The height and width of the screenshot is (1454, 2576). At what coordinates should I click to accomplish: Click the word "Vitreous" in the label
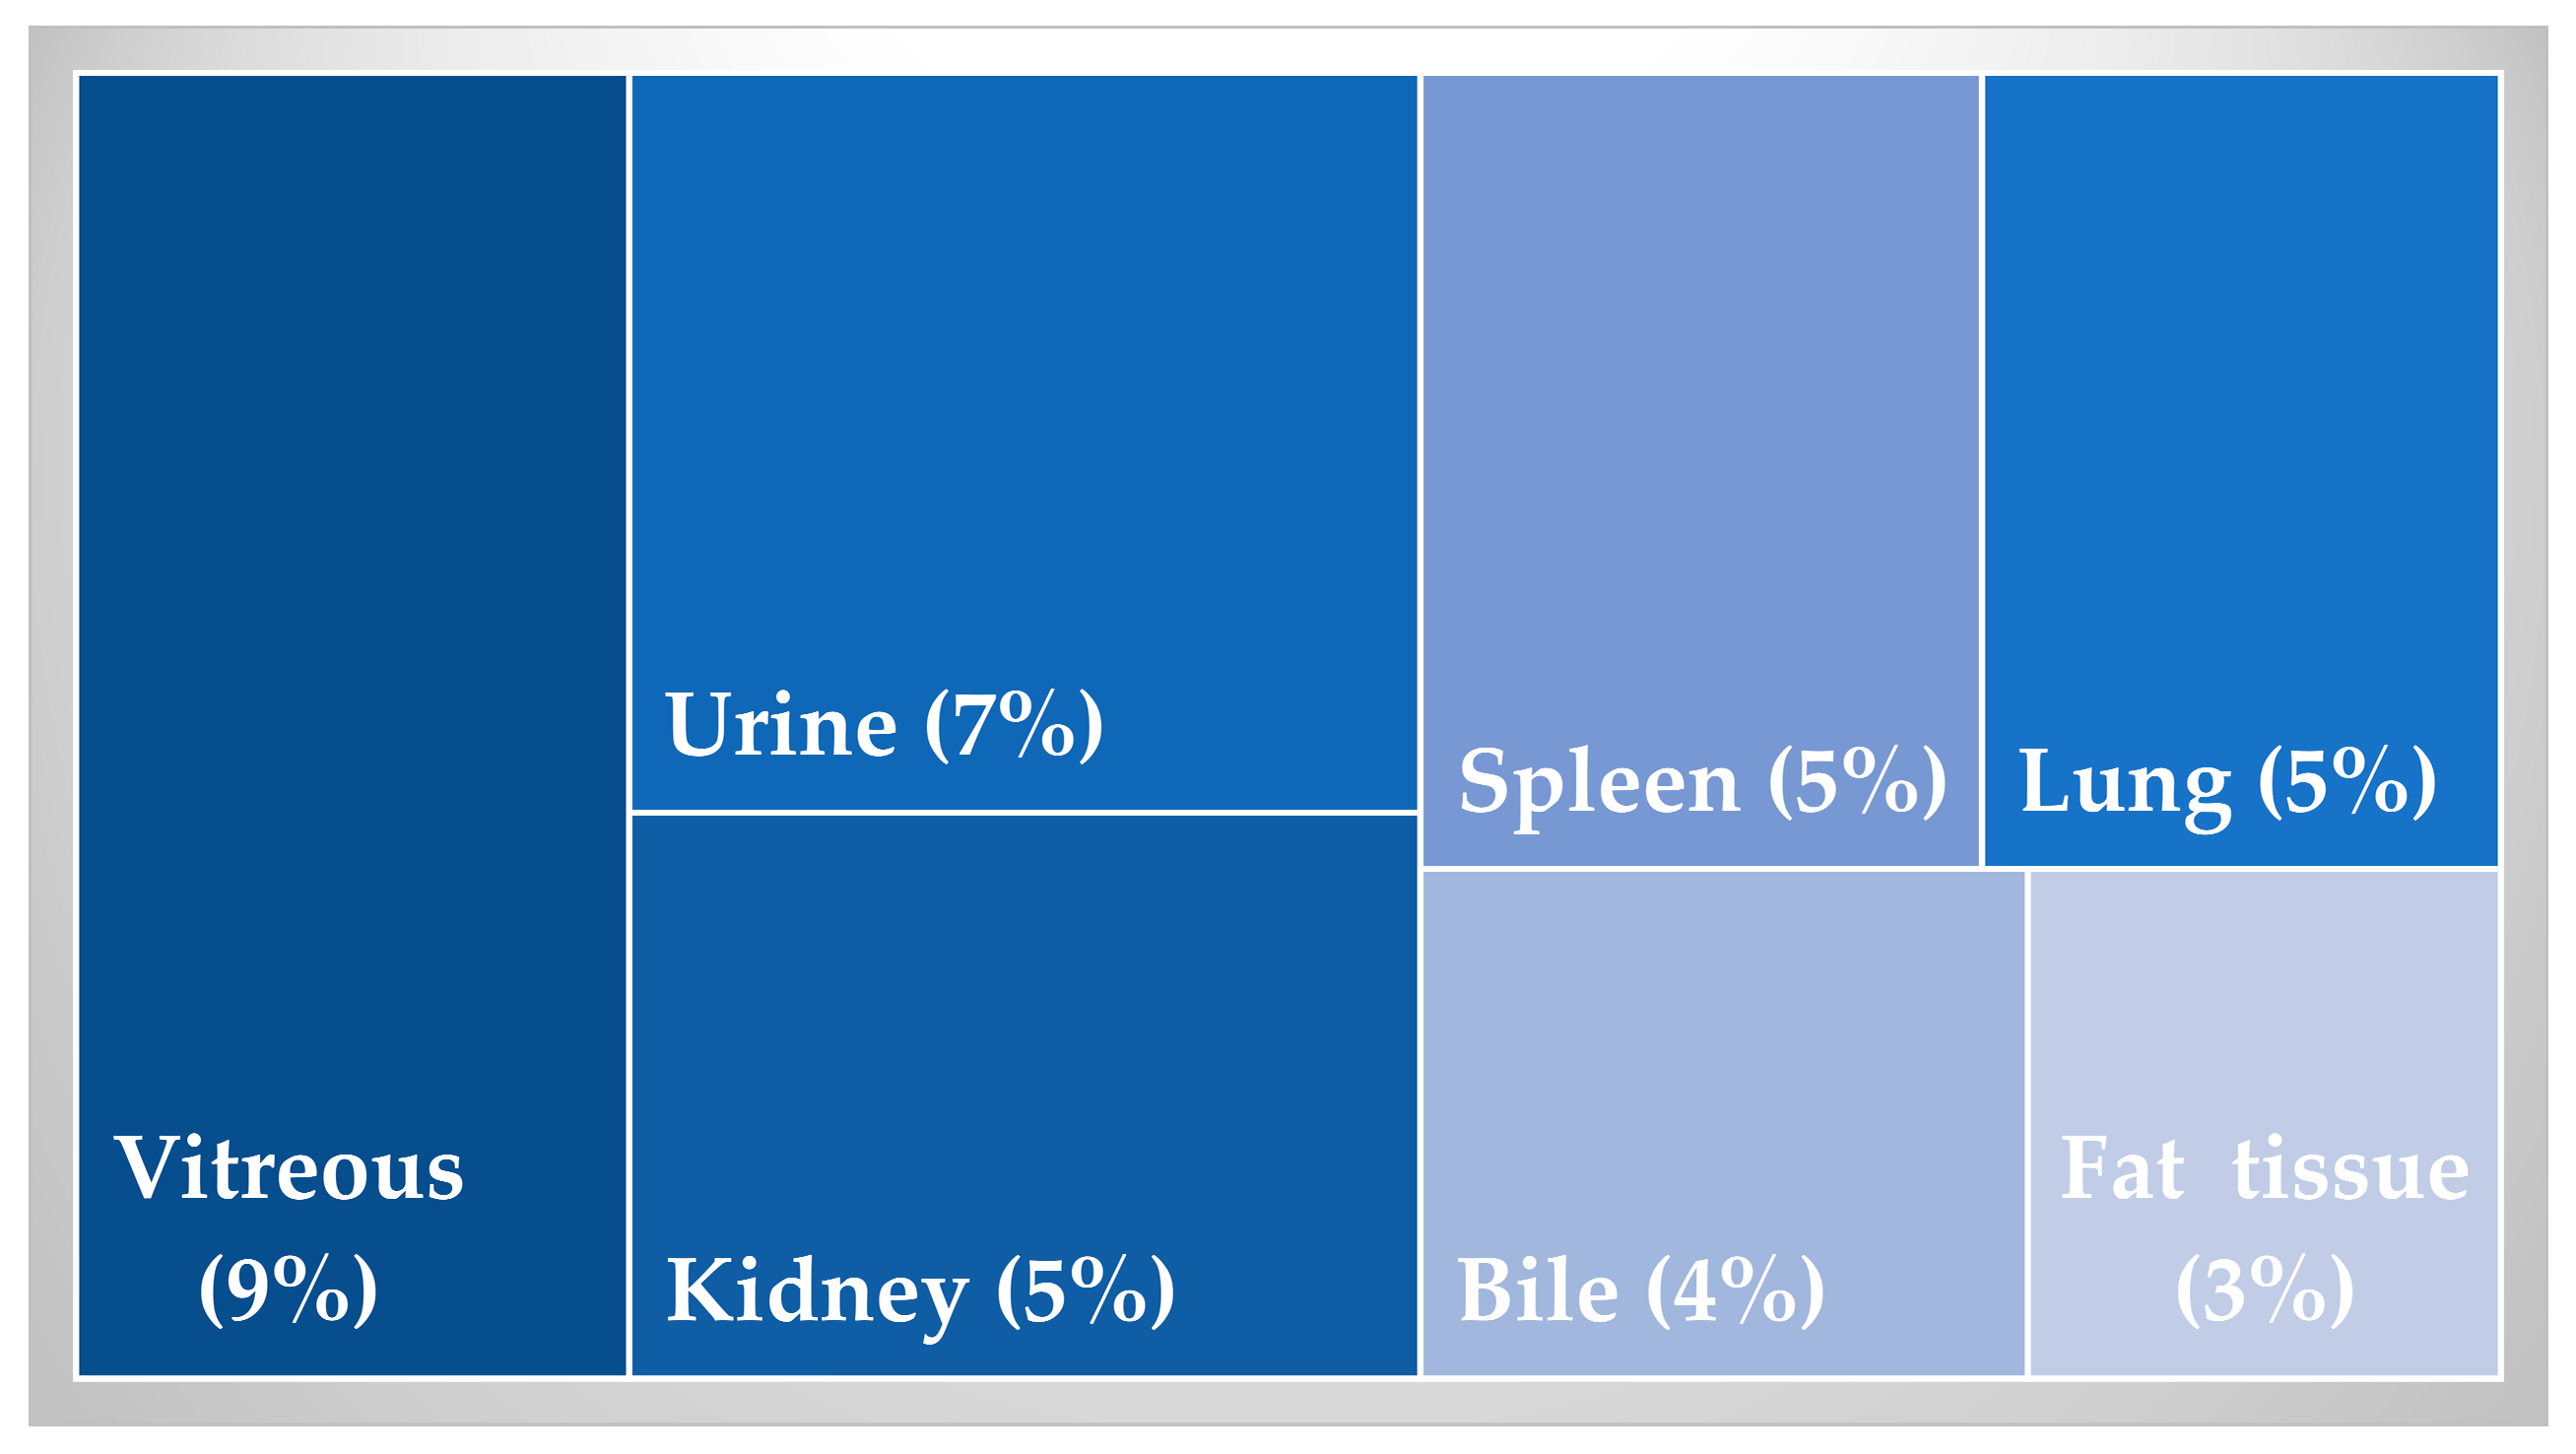(289, 1168)
